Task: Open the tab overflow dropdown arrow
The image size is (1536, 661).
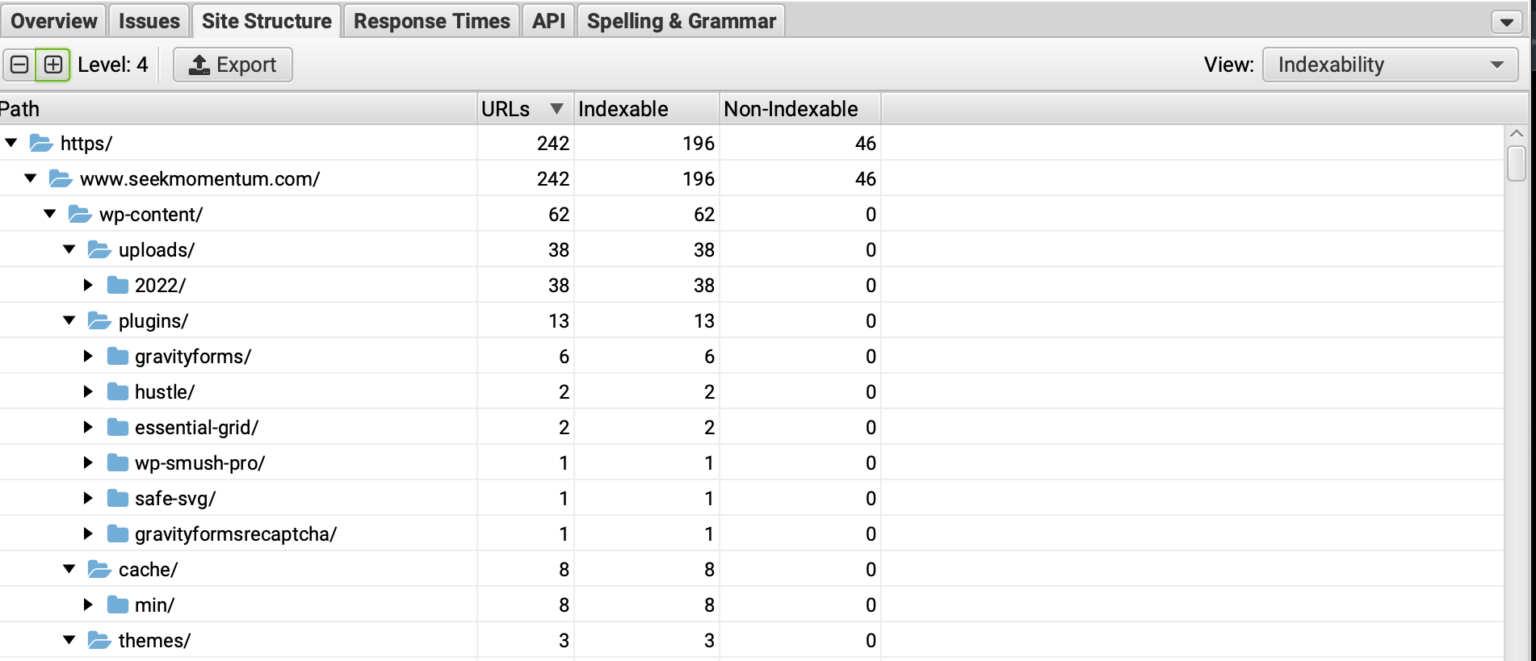Action: point(1505,20)
